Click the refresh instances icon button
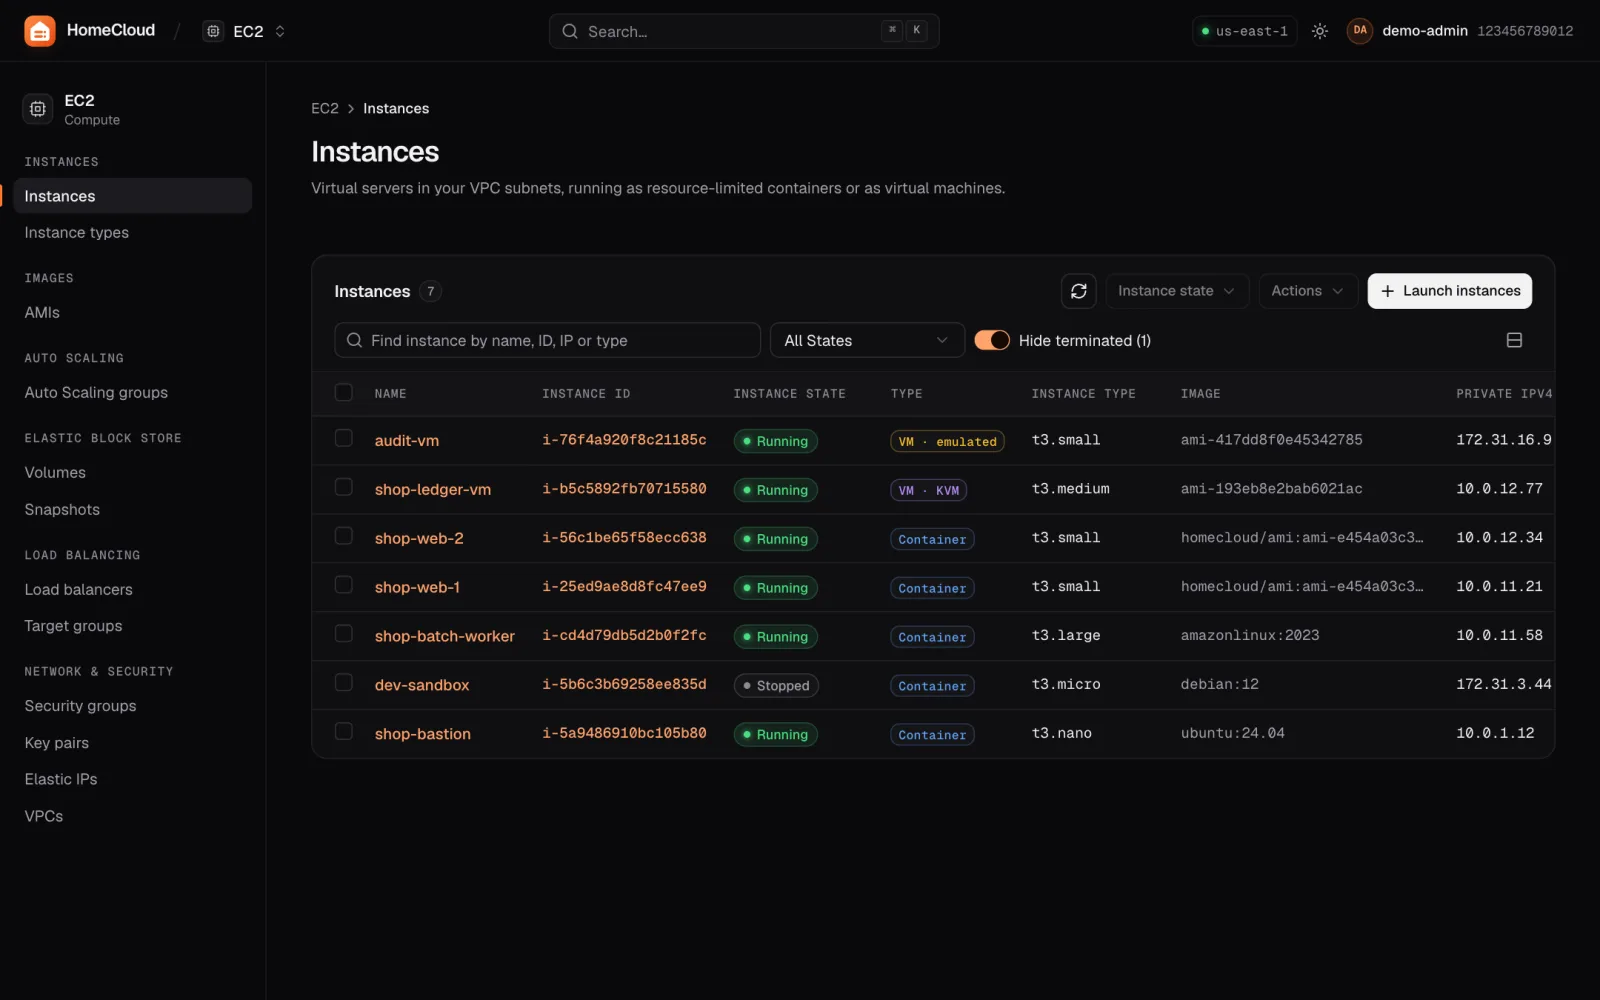The image size is (1600, 1000). [x=1078, y=291]
